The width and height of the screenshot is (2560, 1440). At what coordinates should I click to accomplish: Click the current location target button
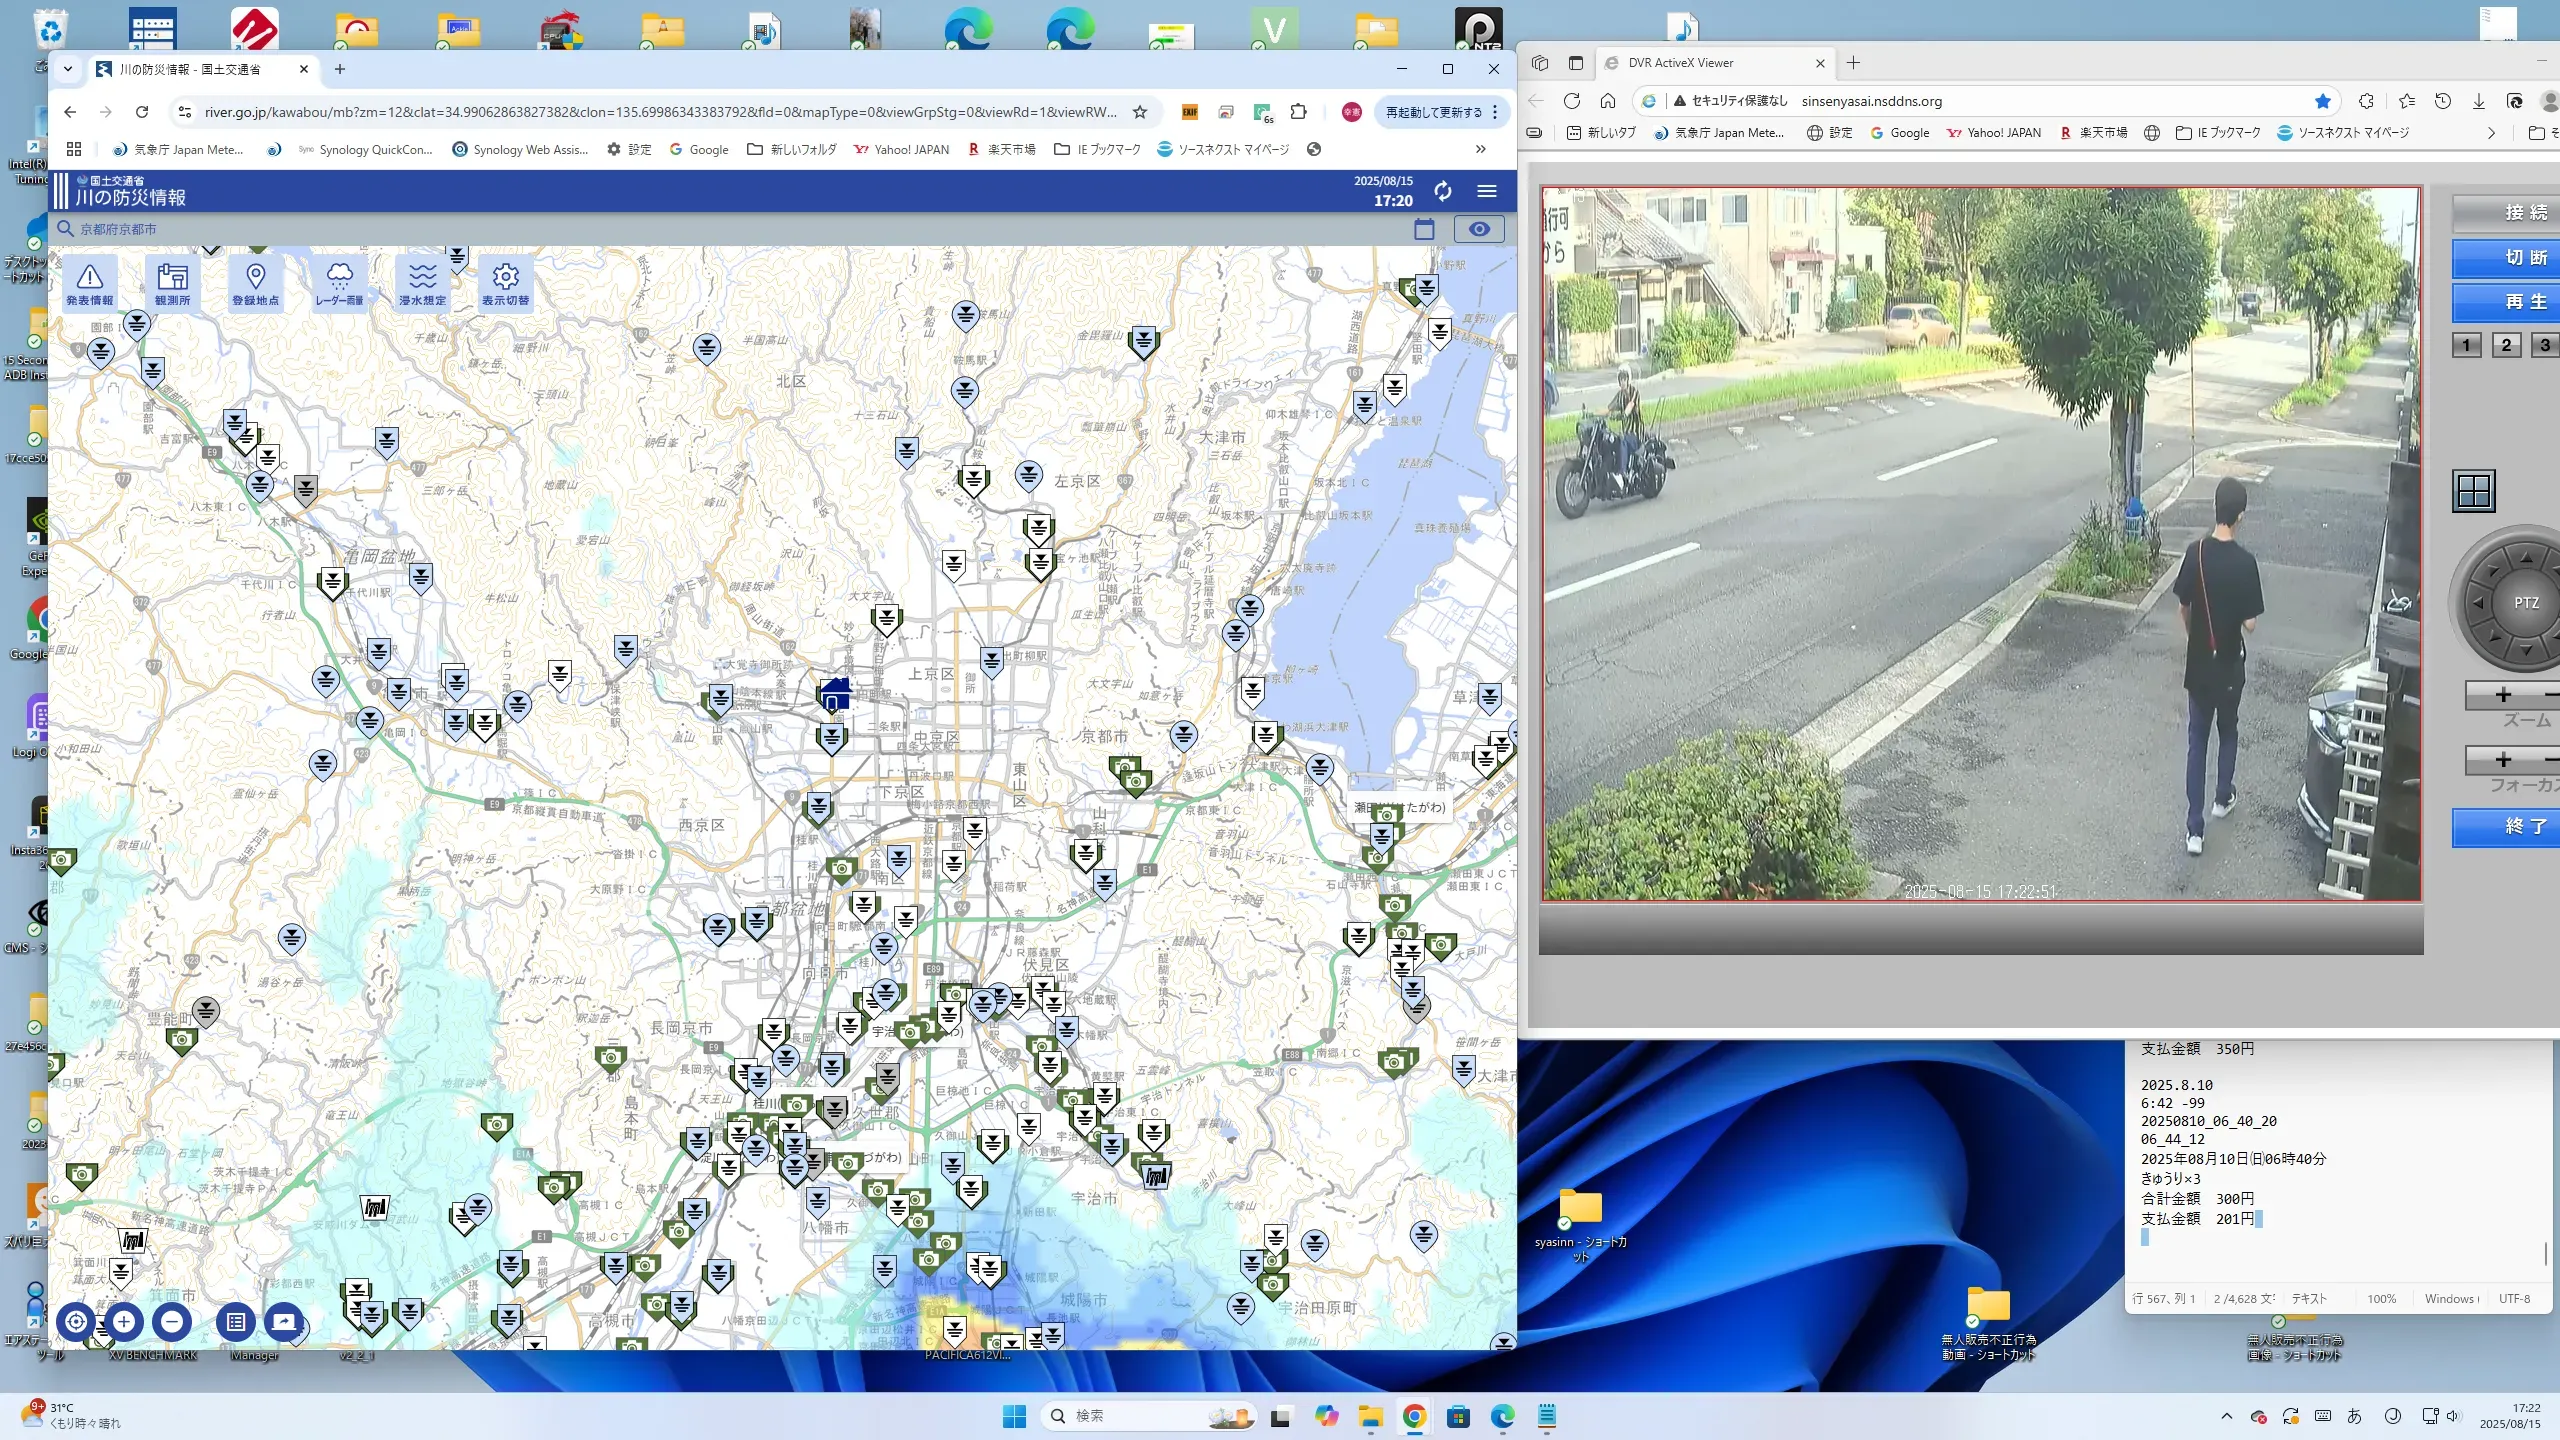coord(76,1322)
